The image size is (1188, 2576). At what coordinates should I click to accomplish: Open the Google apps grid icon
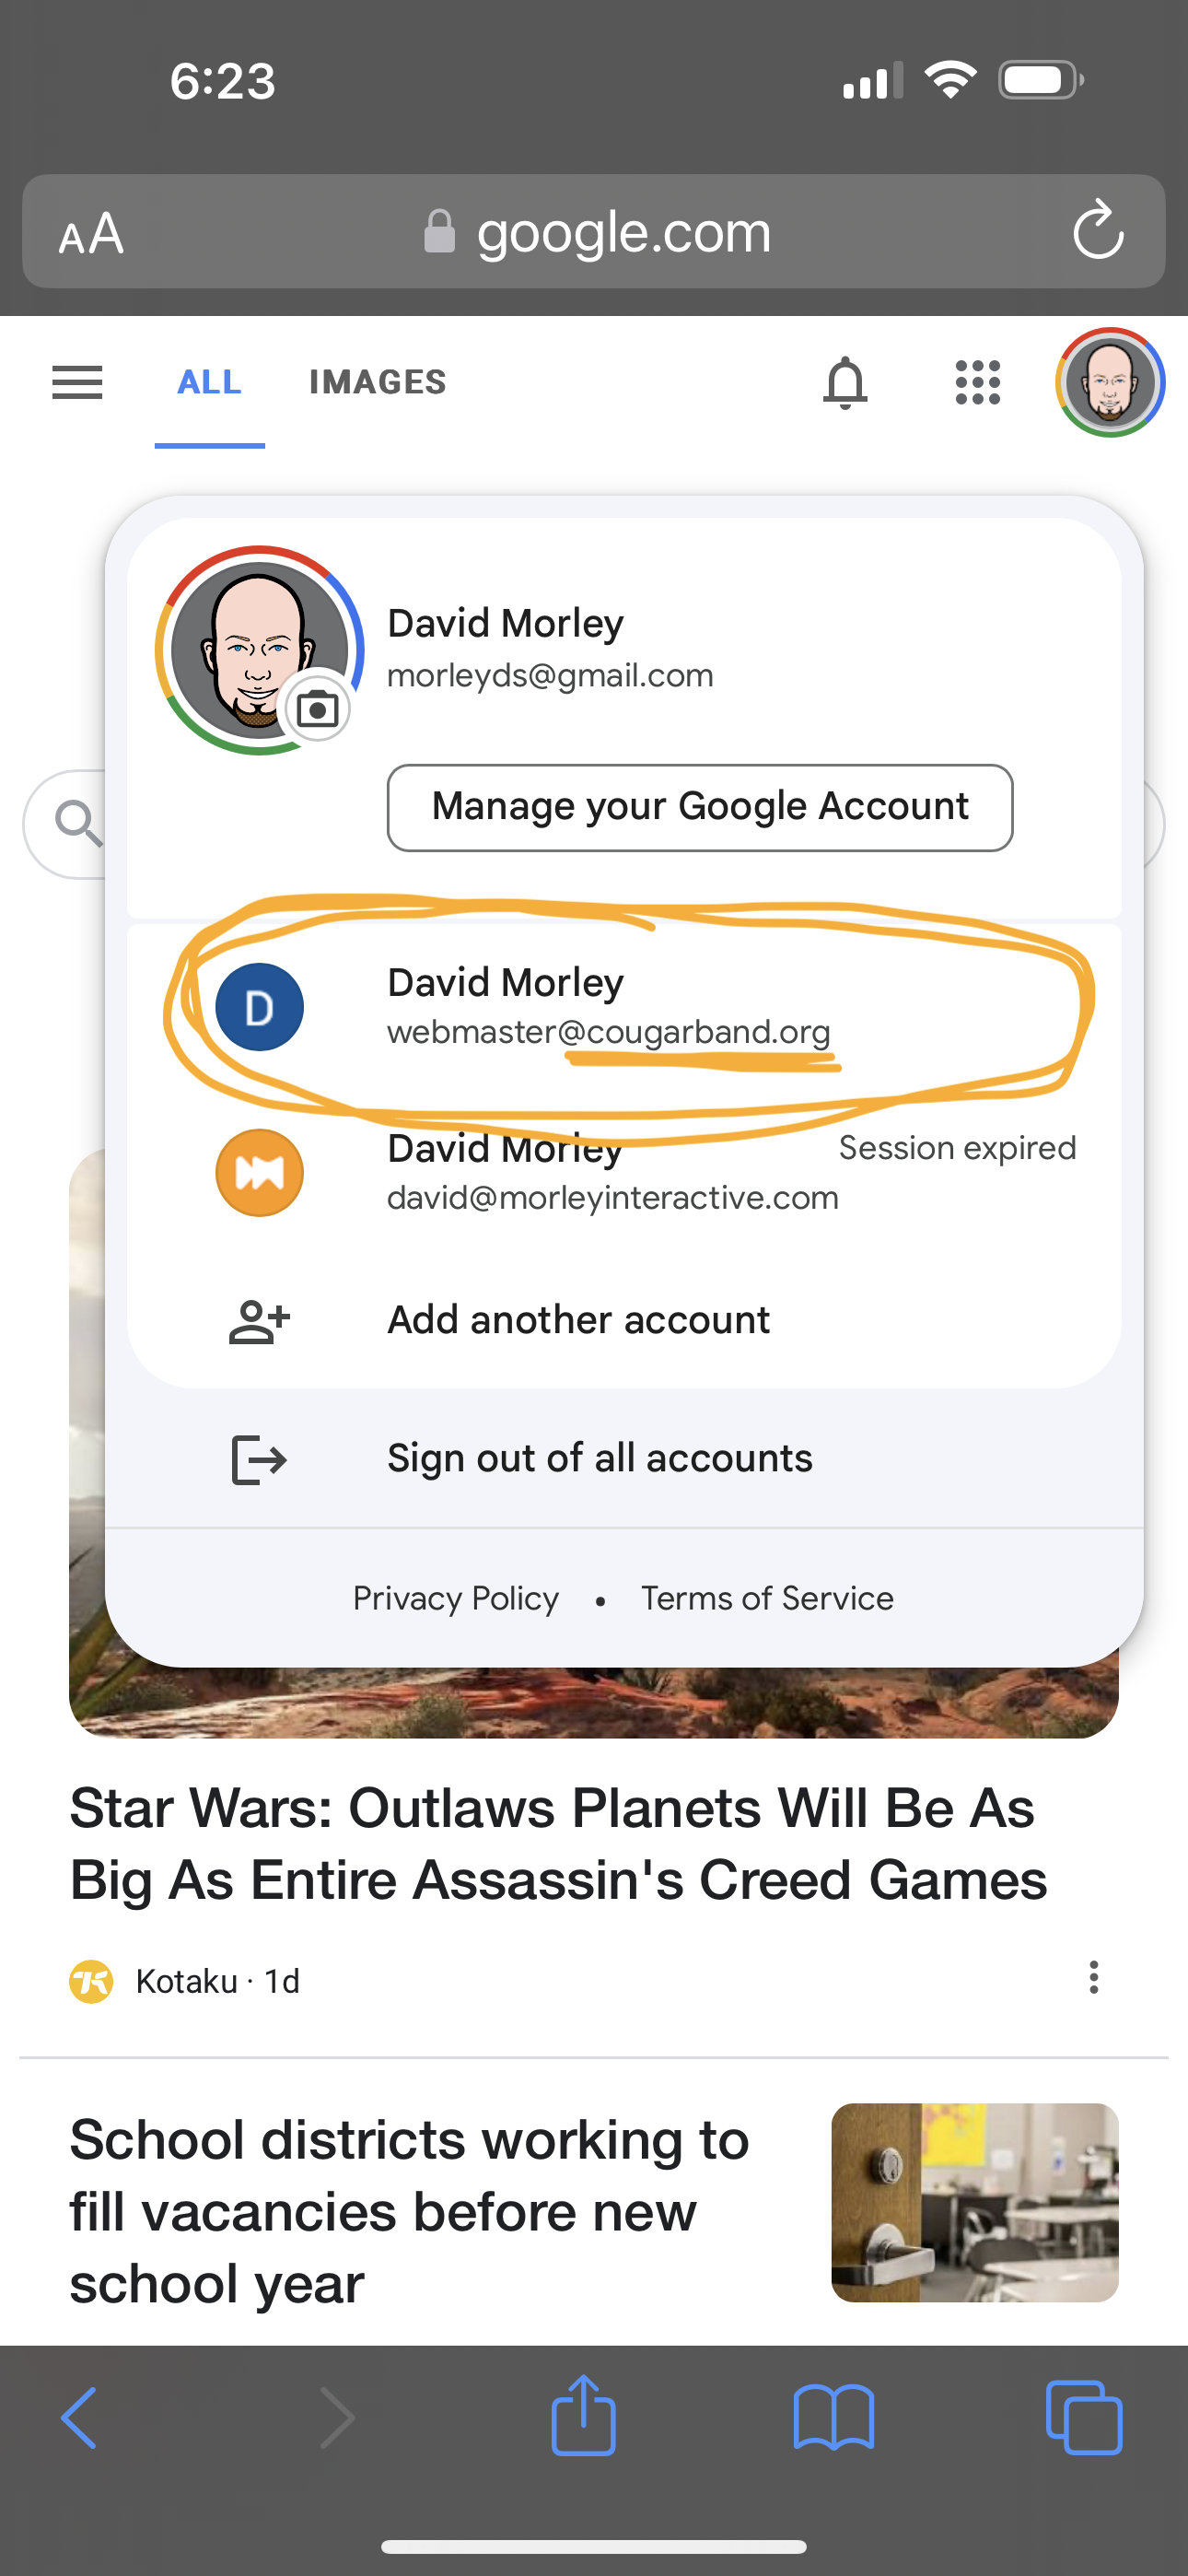(977, 382)
